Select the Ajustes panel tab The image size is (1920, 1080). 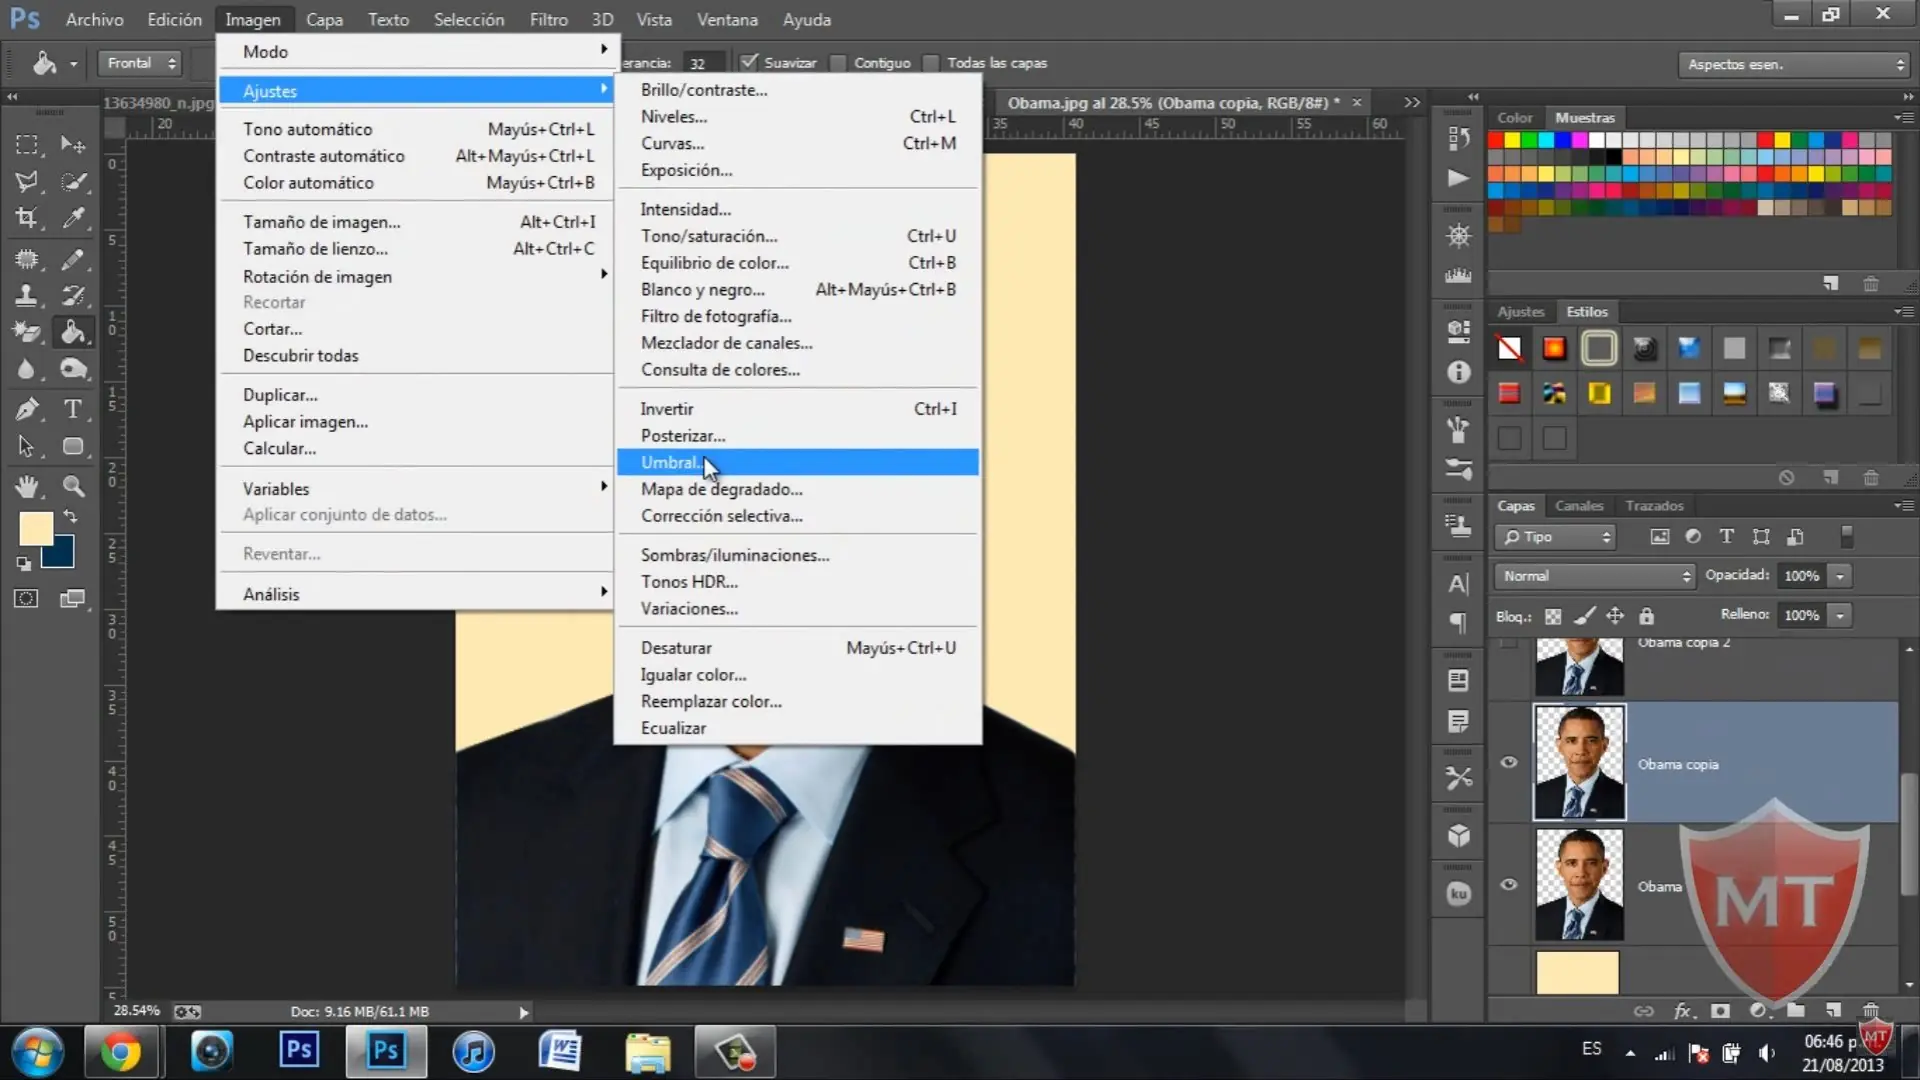click(x=1520, y=312)
